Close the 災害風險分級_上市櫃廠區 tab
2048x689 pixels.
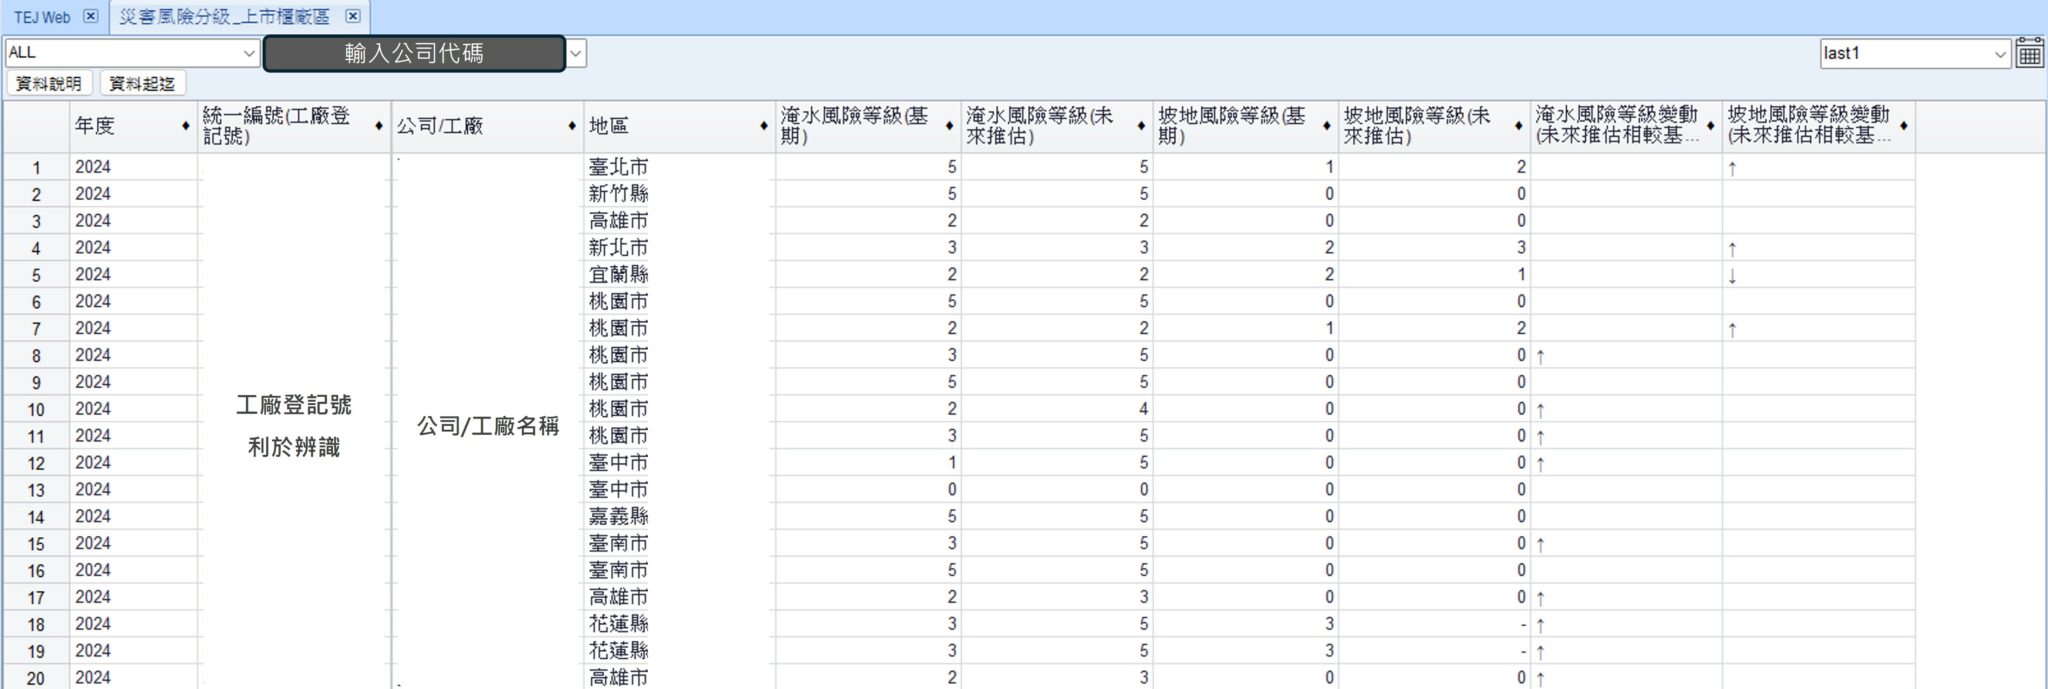coord(352,16)
